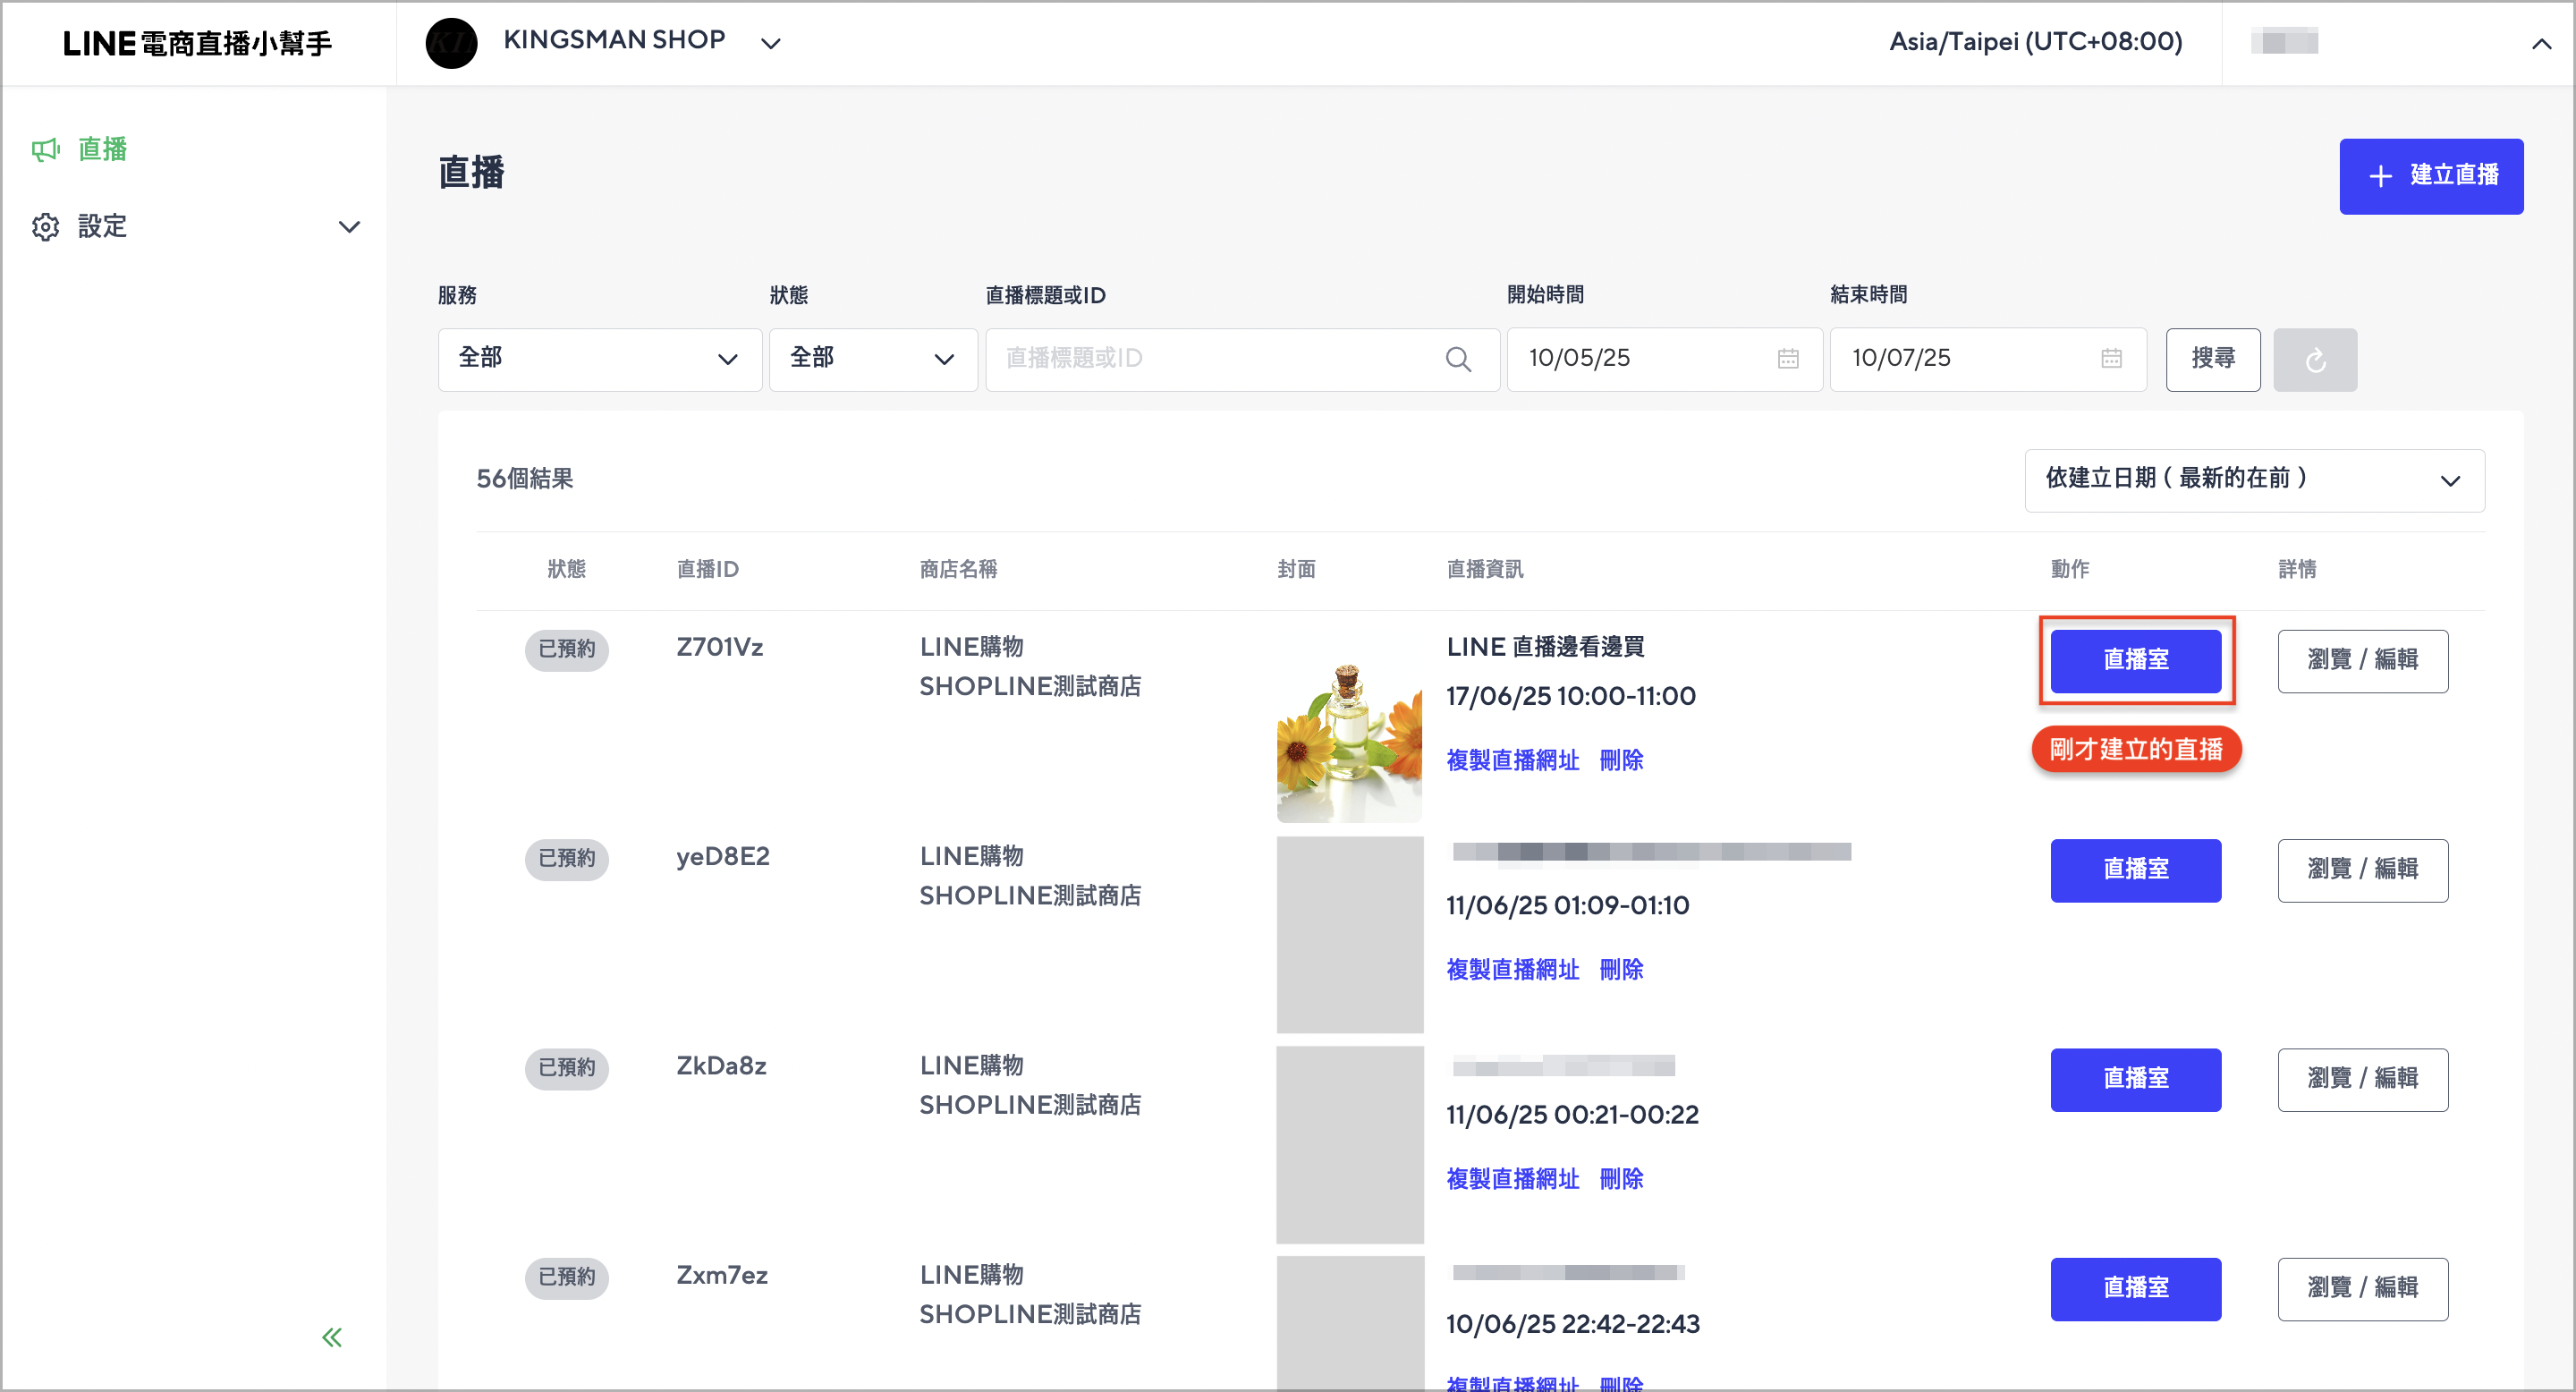2576x1392 pixels.
Task: Click the 直播ID column header
Action: 707,570
